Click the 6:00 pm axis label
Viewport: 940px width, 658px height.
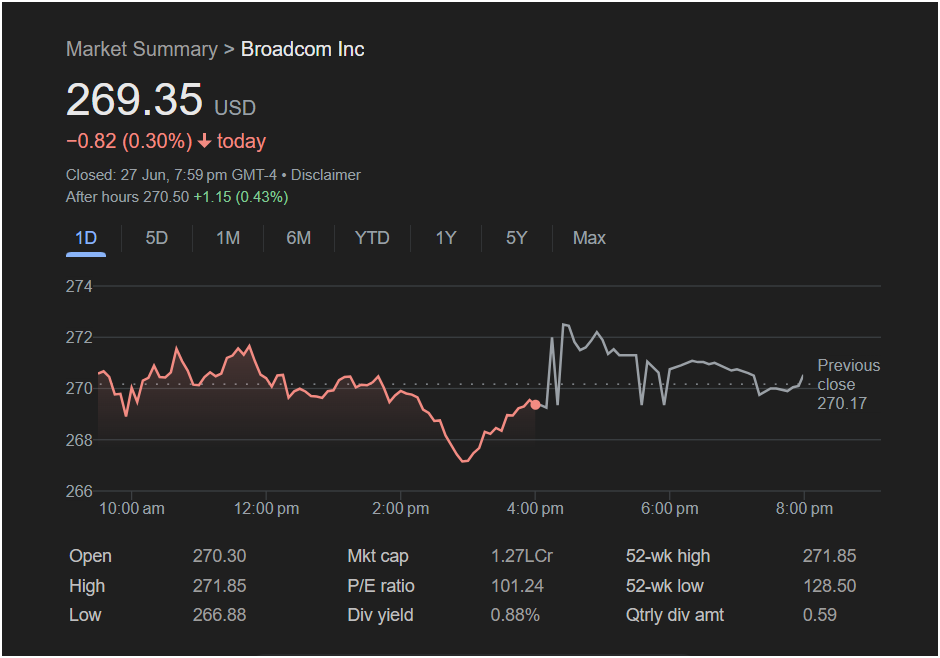pos(670,509)
